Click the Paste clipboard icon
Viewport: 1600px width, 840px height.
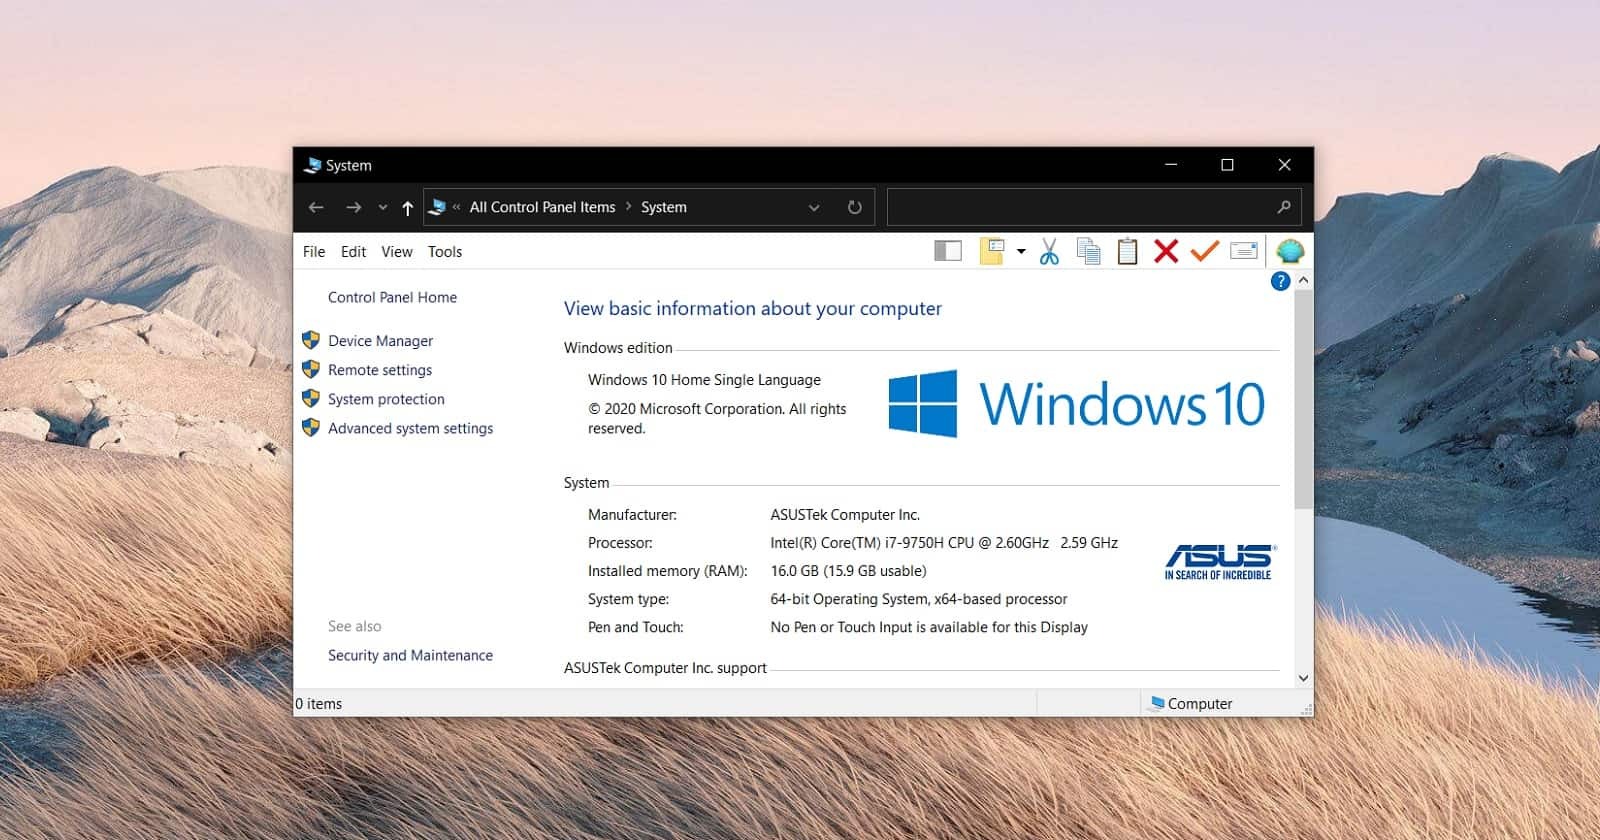pyautogui.click(x=1127, y=252)
